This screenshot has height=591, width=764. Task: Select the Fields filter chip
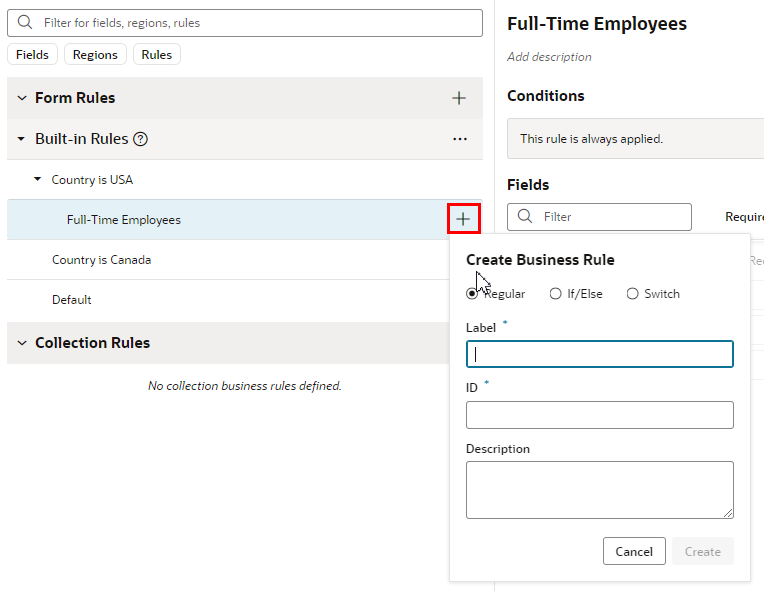coord(32,55)
